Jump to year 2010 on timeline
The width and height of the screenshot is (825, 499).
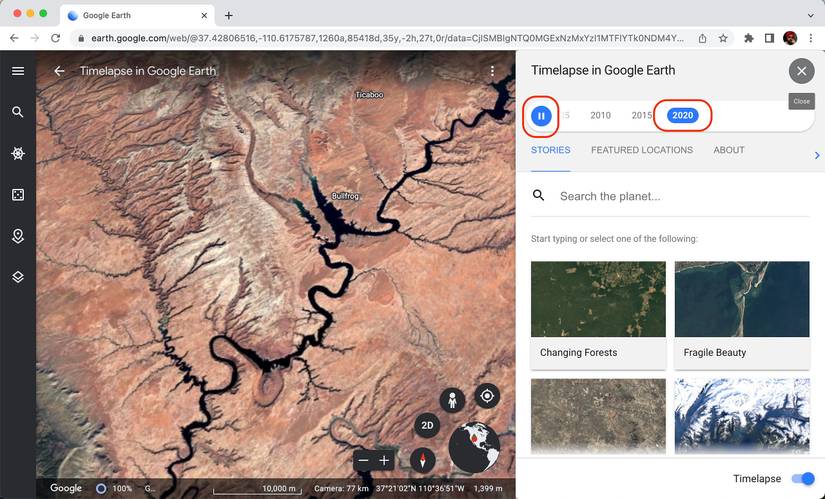[600, 115]
